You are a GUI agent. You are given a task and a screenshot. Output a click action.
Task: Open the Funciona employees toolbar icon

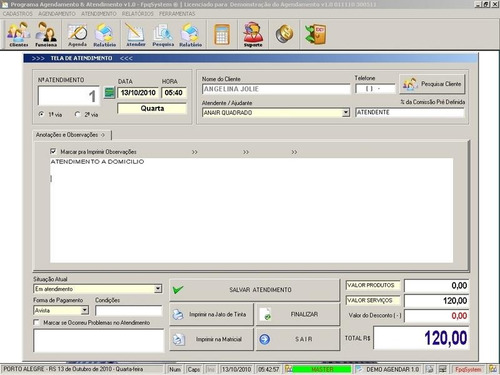click(x=46, y=34)
